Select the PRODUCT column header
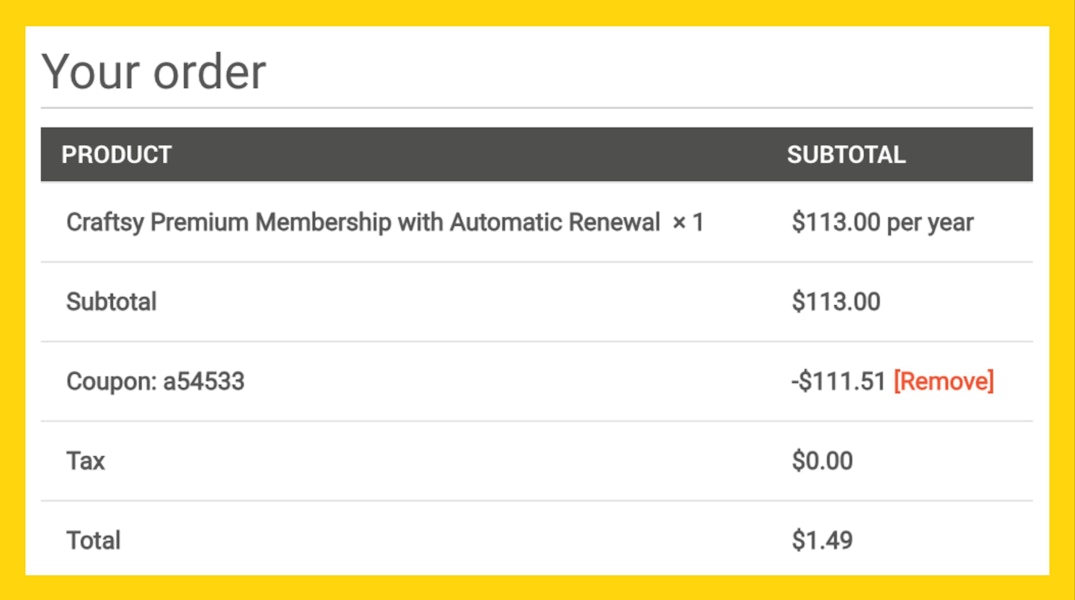 [117, 155]
